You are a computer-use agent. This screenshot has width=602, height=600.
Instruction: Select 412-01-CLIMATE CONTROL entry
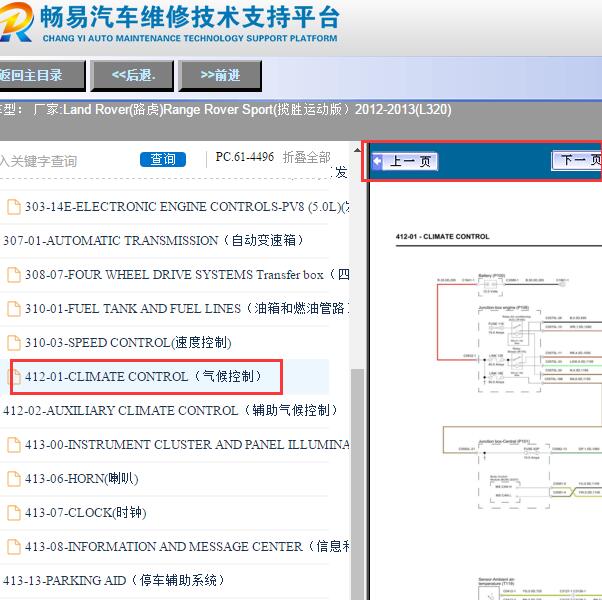point(144,377)
